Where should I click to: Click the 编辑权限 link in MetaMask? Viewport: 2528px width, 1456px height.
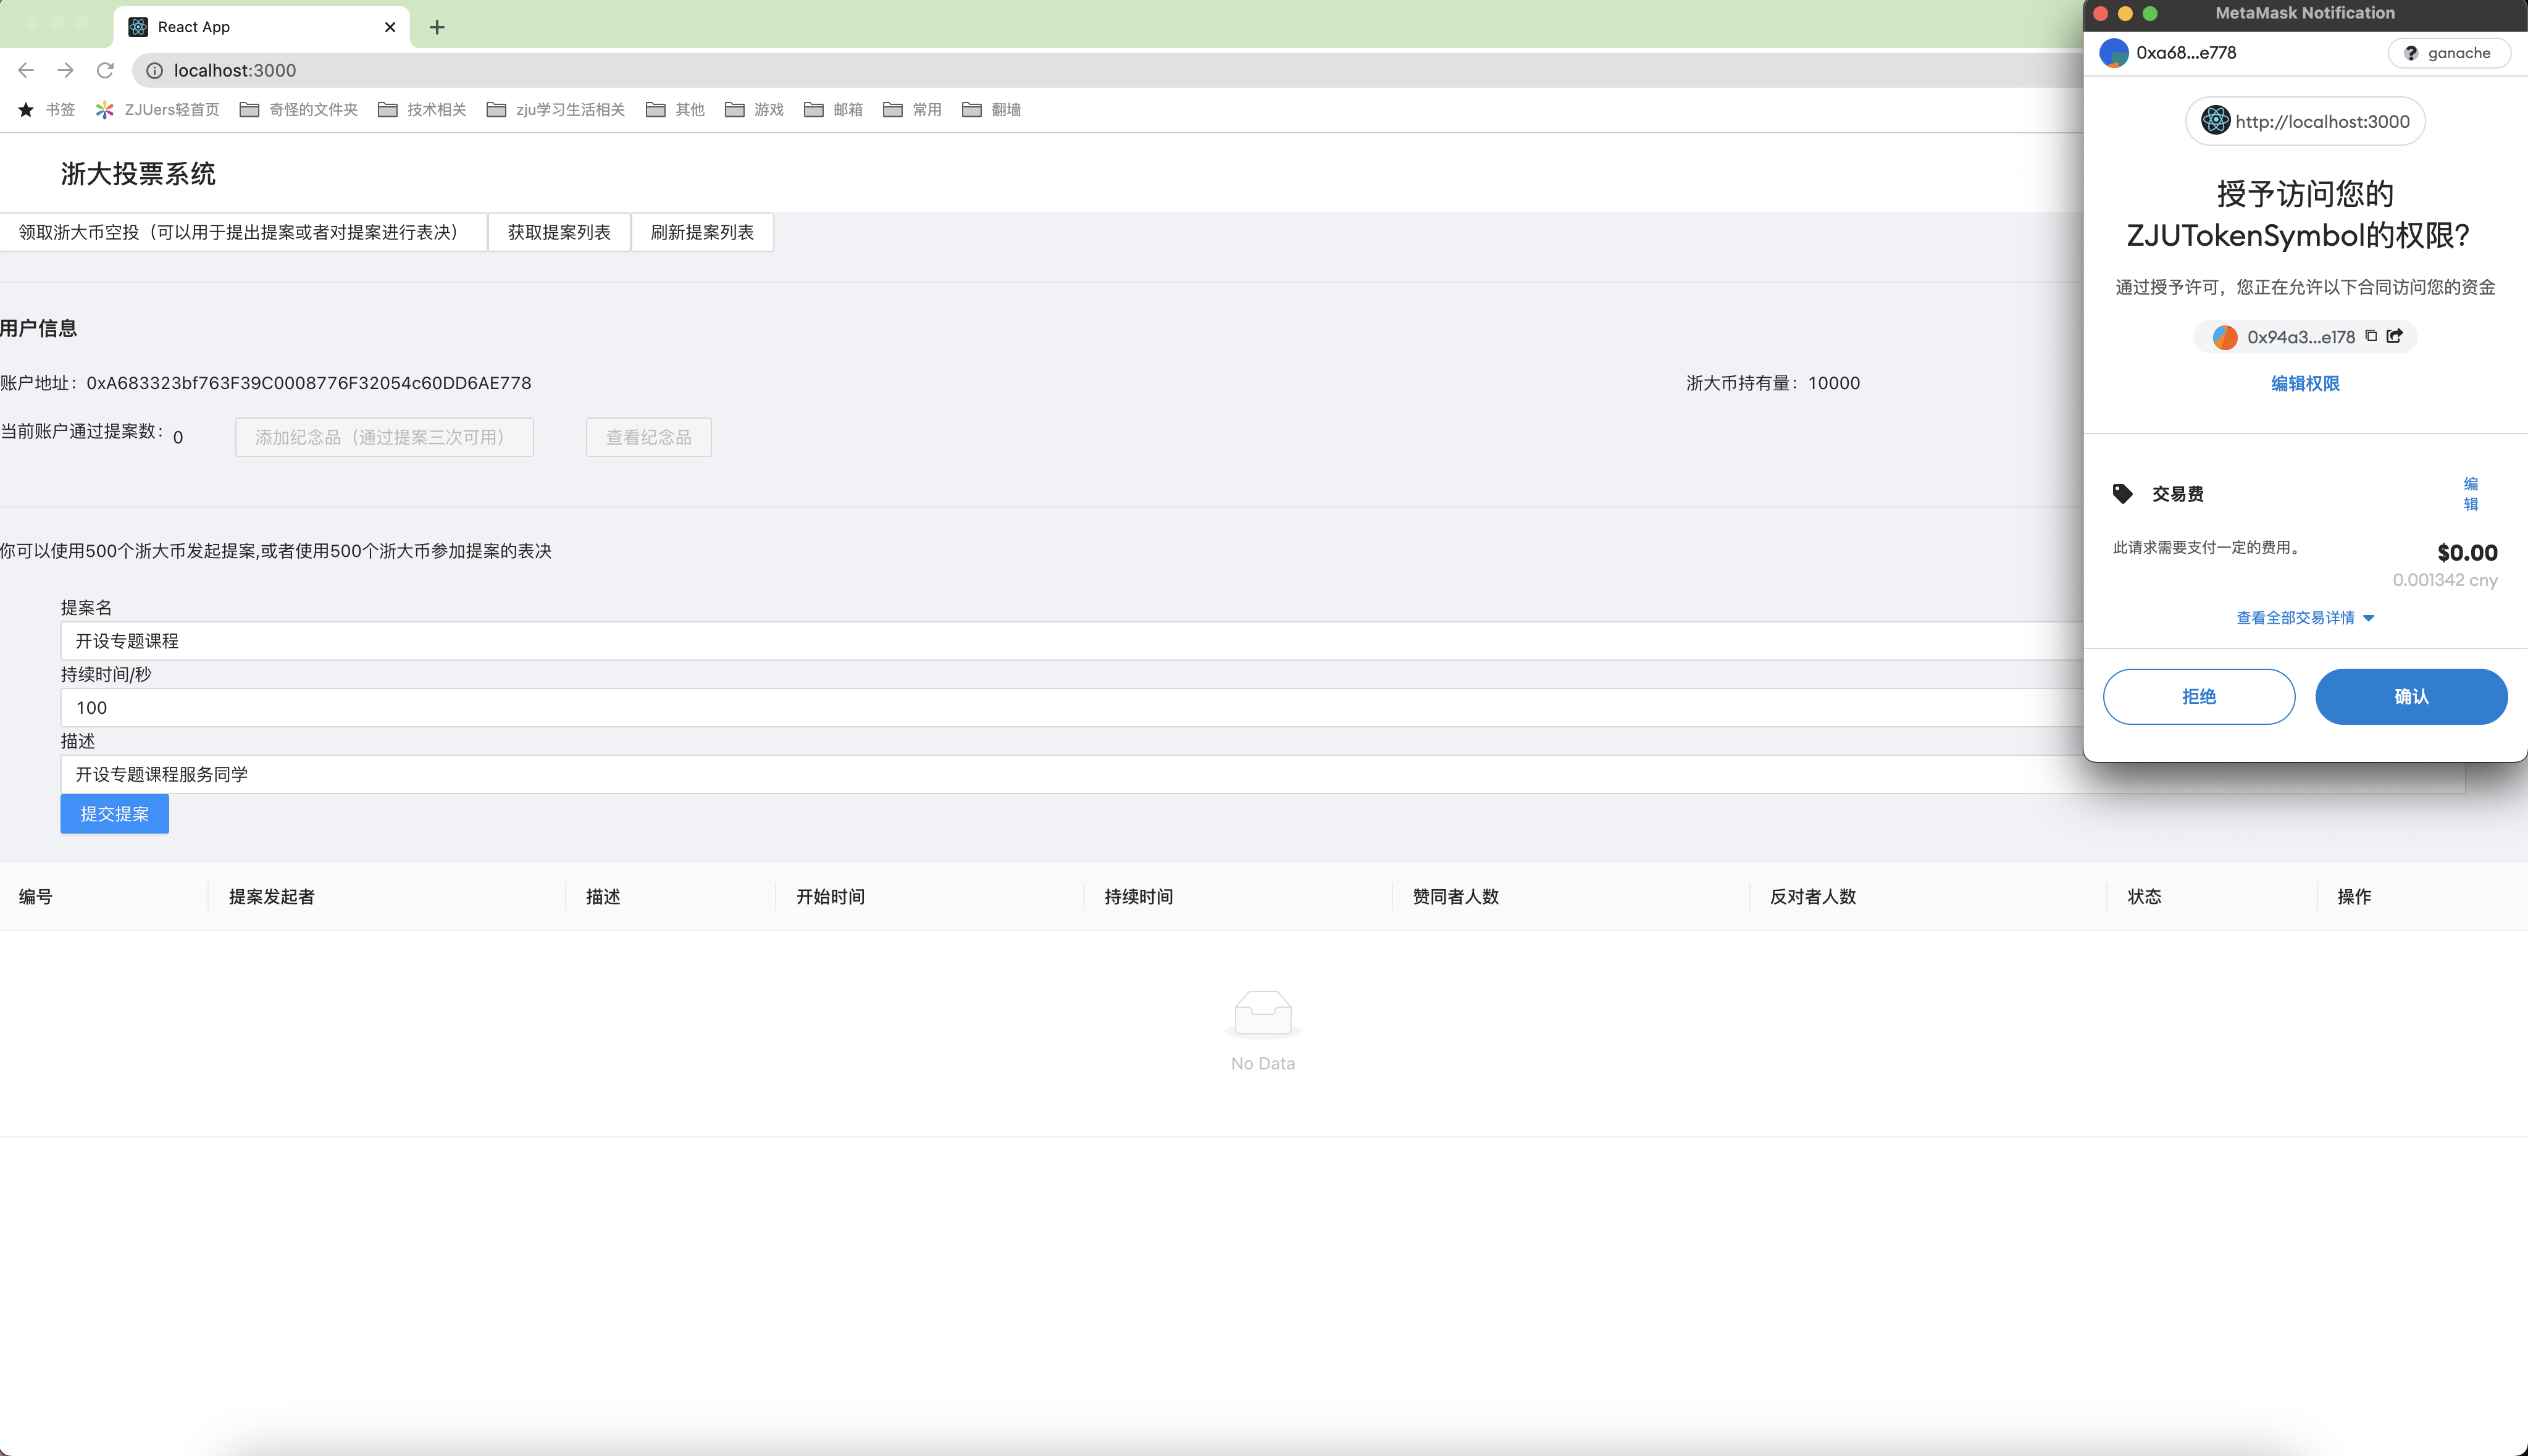(2305, 383)
